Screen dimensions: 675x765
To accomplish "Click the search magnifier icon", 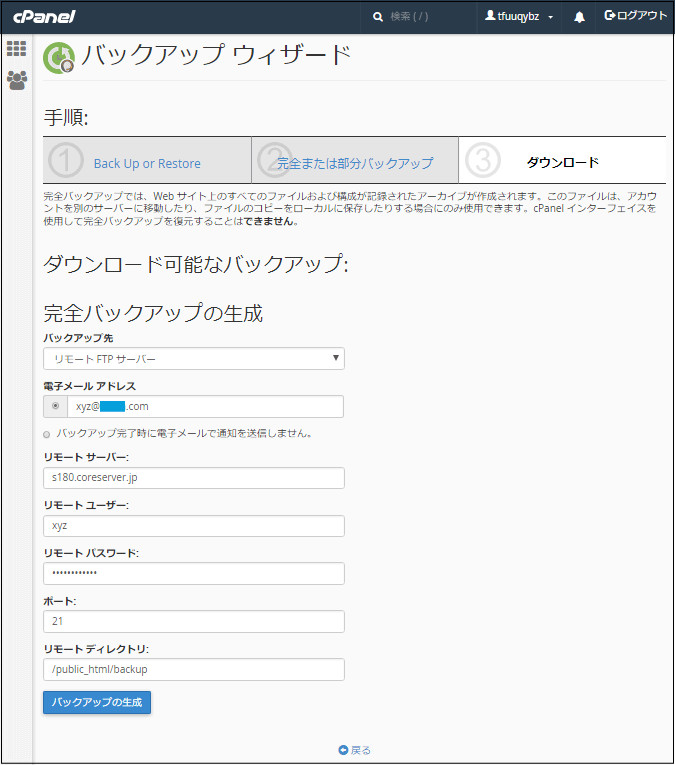I will click(377, 17).
